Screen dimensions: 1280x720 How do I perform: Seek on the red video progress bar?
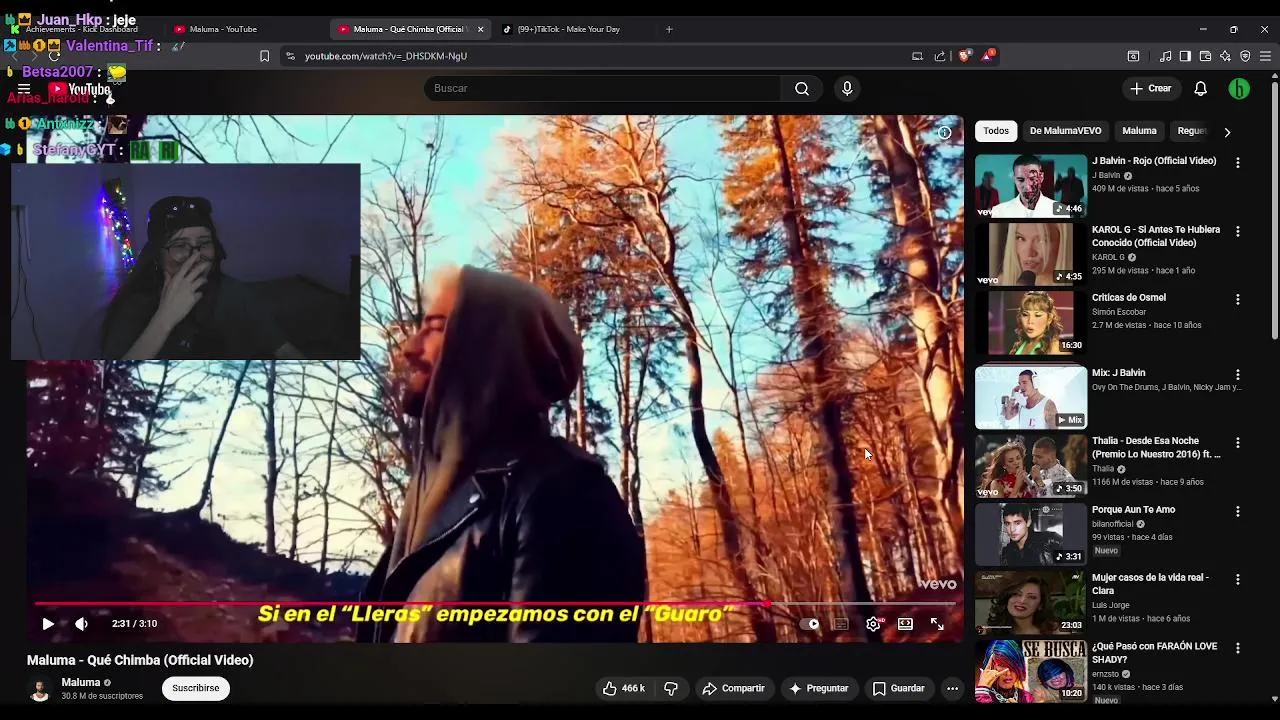click(496, 604)
